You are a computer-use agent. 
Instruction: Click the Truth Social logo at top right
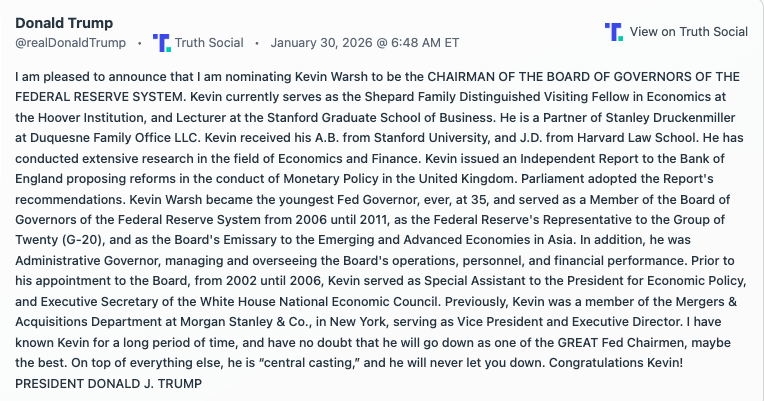pos(614,32)
